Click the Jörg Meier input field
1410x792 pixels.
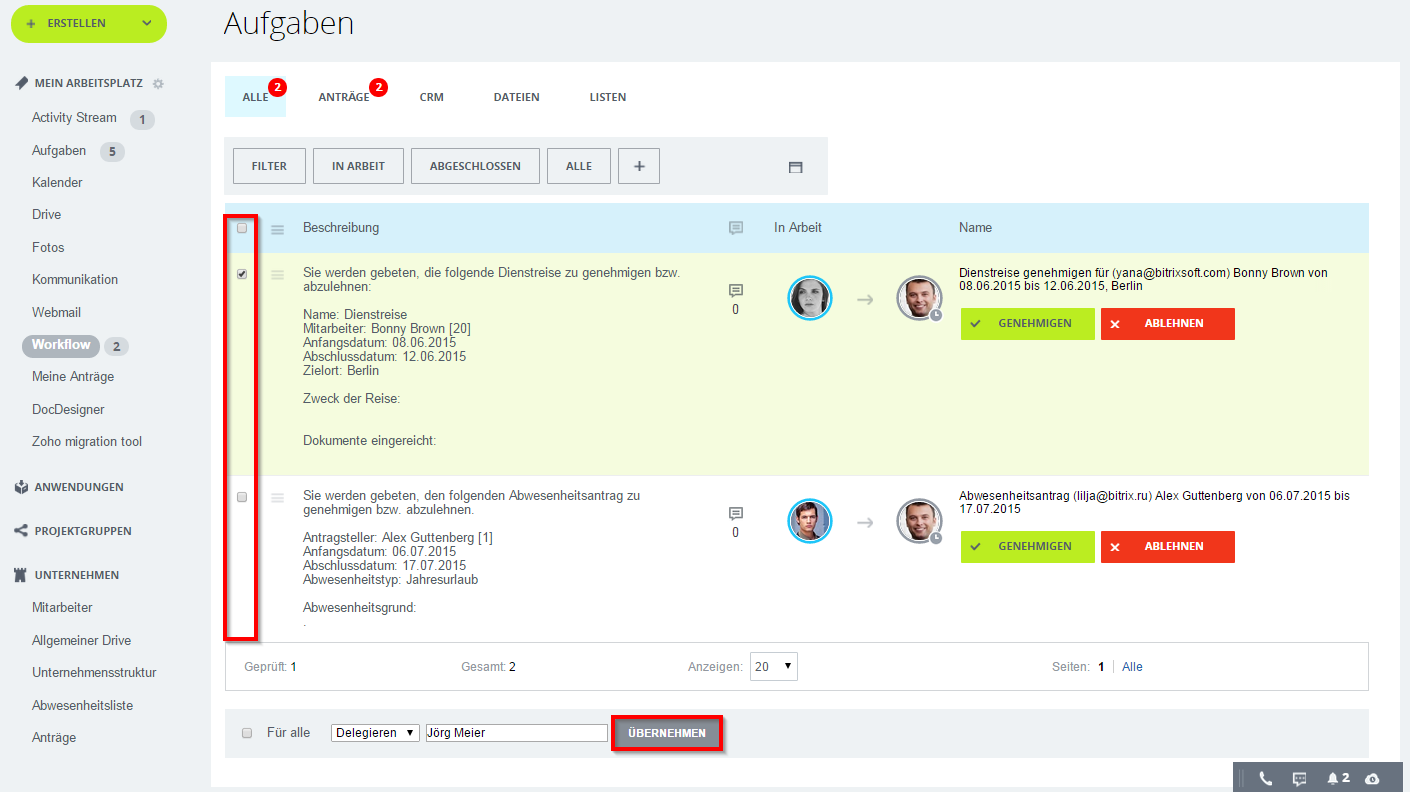[x=516, y=732]
